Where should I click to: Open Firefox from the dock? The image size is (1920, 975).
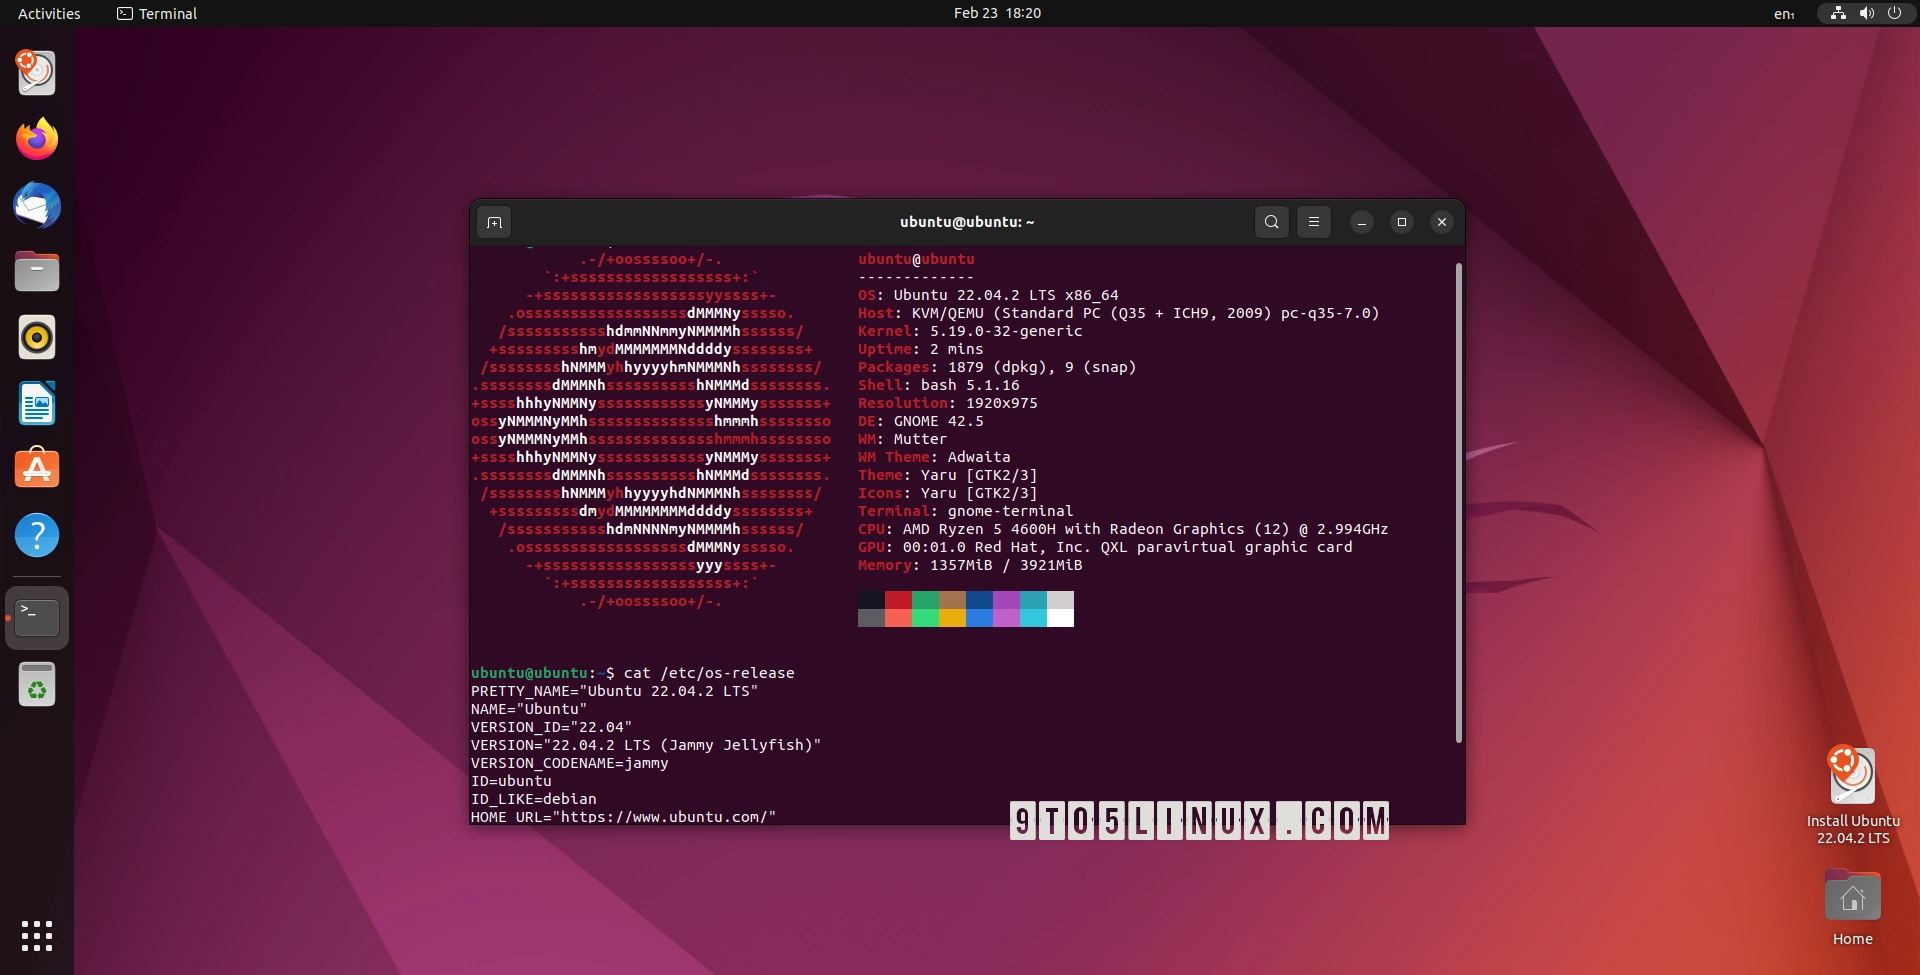click(x=37, y=139)
